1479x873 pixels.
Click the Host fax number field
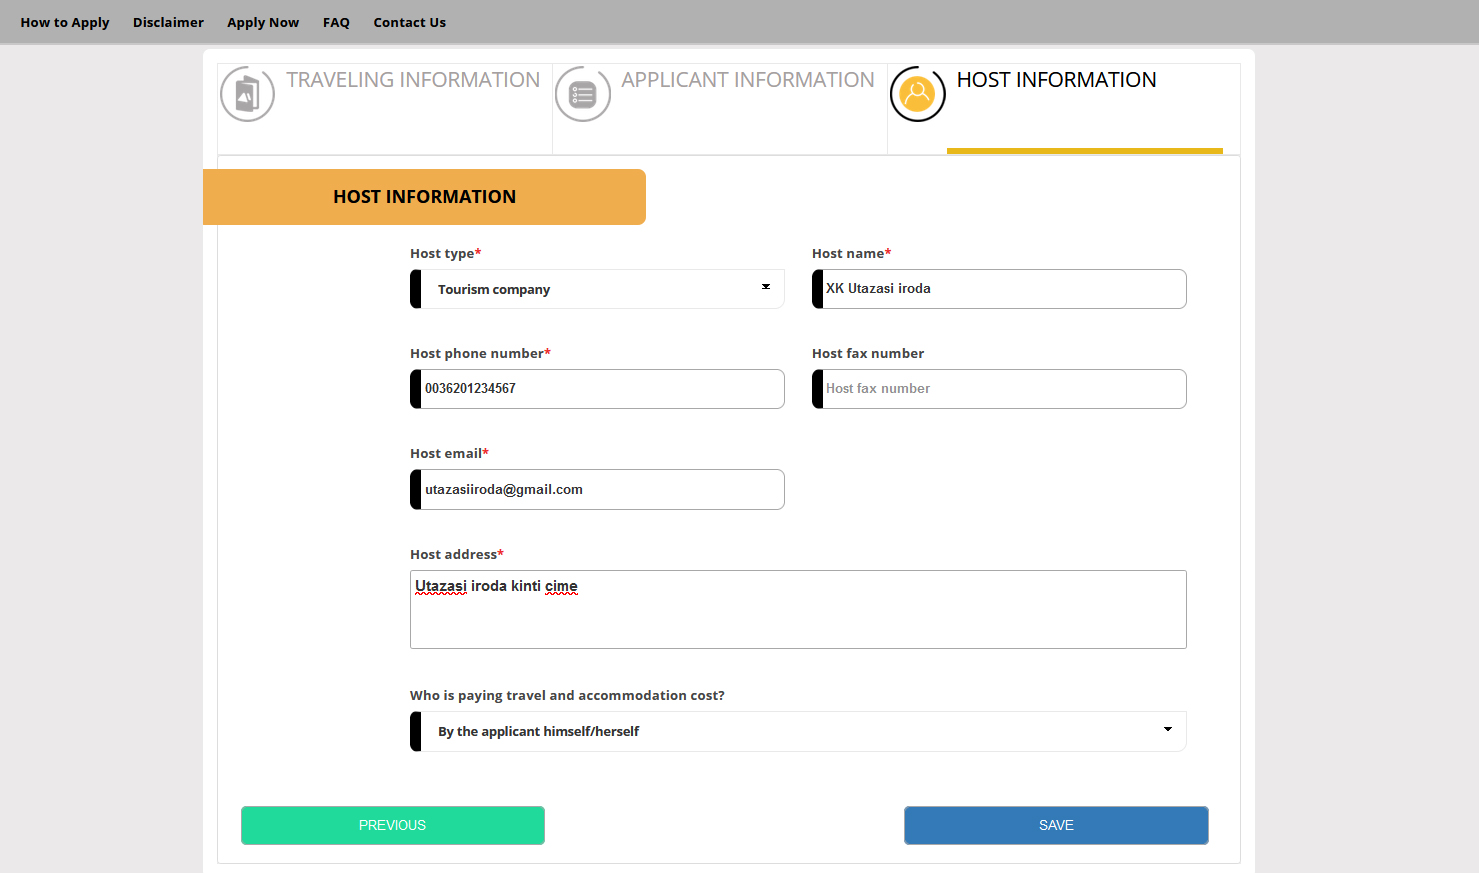click(x=999, y=389)
